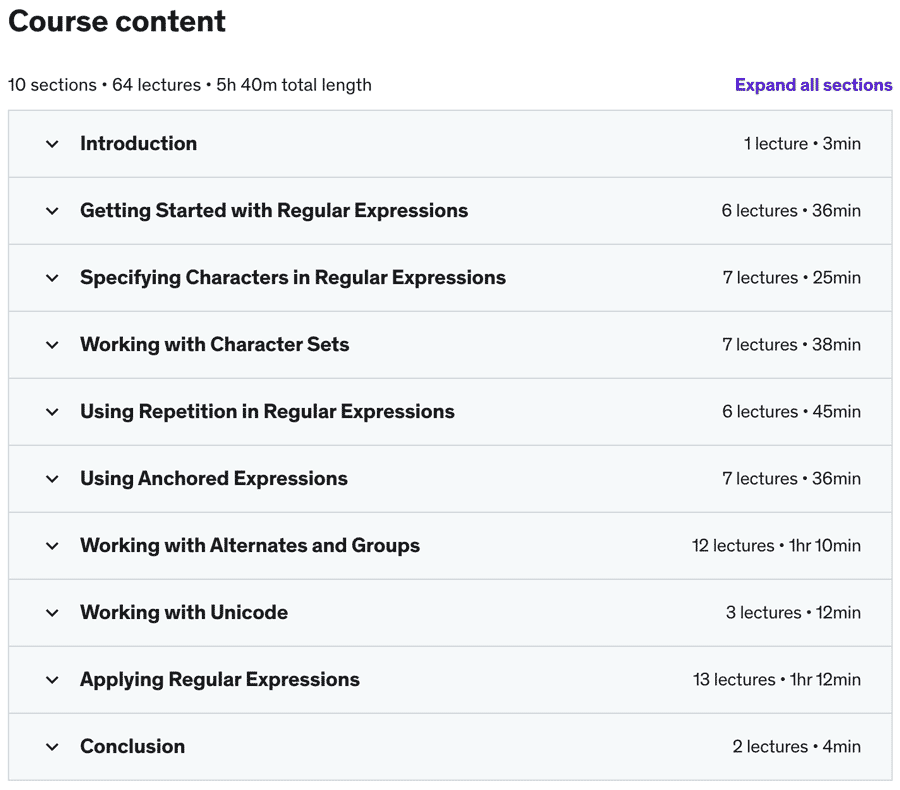Click chevron next to Working with Character Sets
The height and width of the screenshot is (790, 900).
(x=52, y=345)
